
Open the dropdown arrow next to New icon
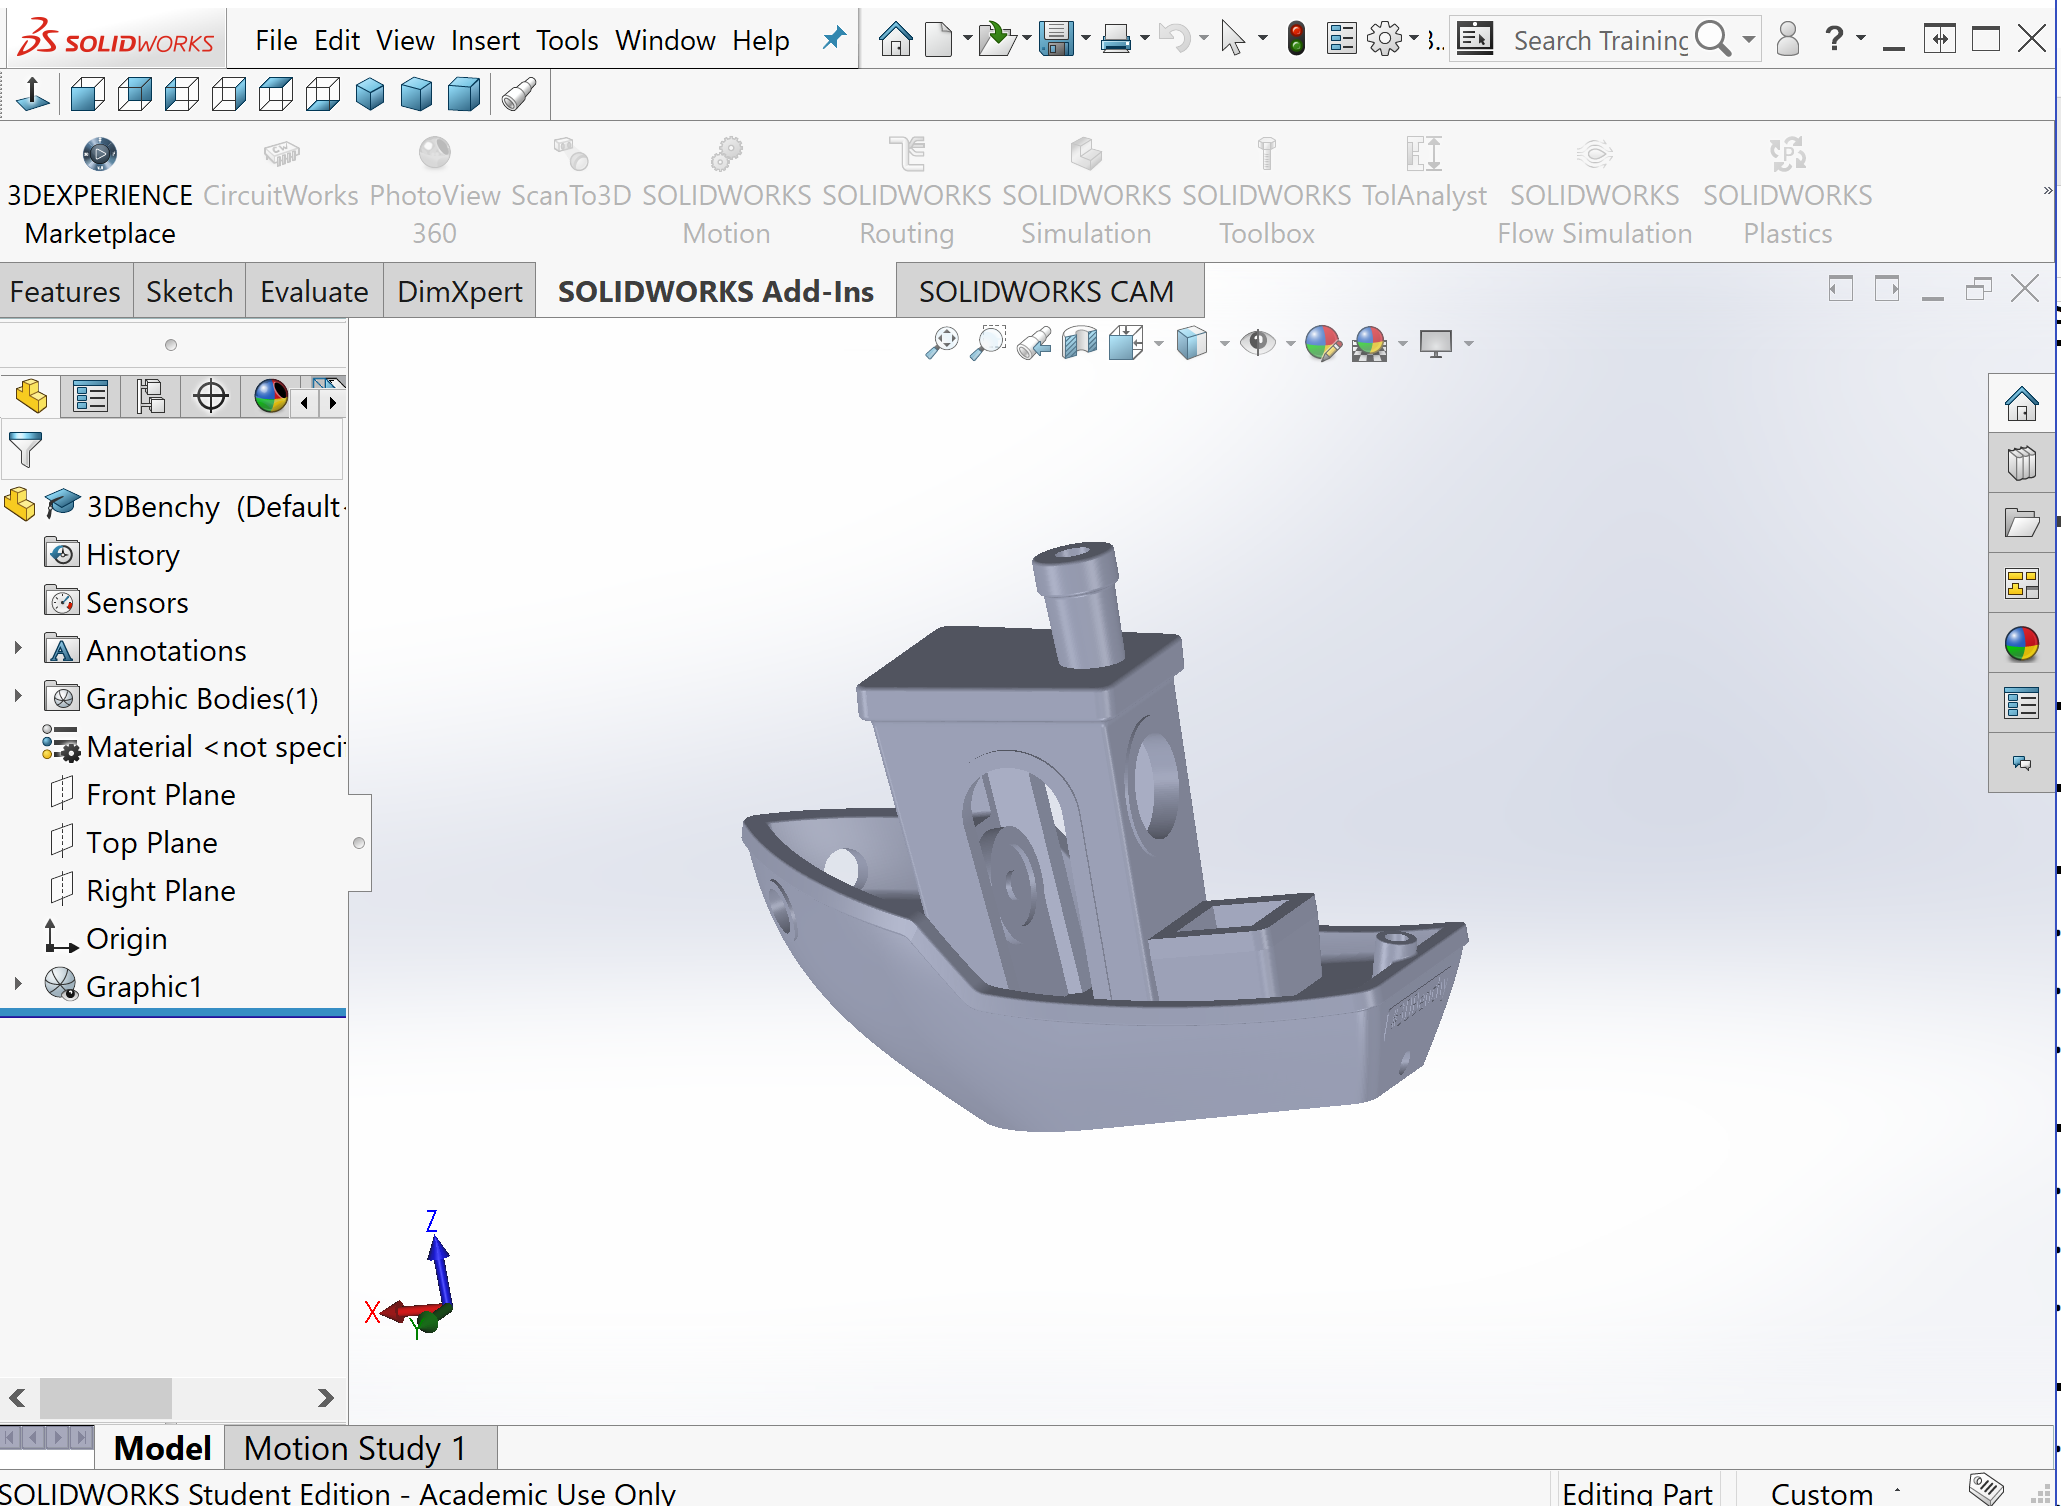967,40
